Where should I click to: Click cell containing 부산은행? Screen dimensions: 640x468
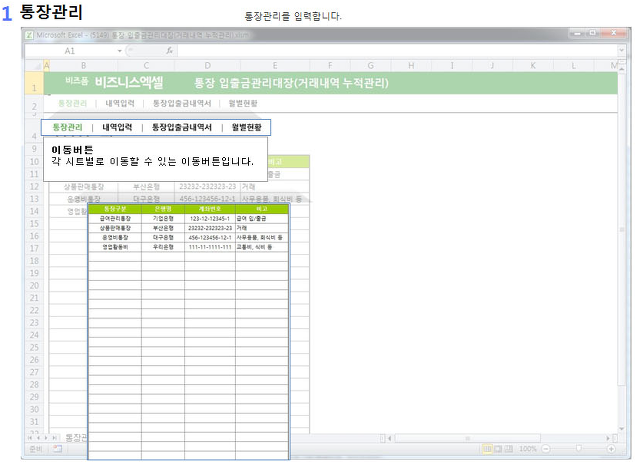tap(146, 186)
